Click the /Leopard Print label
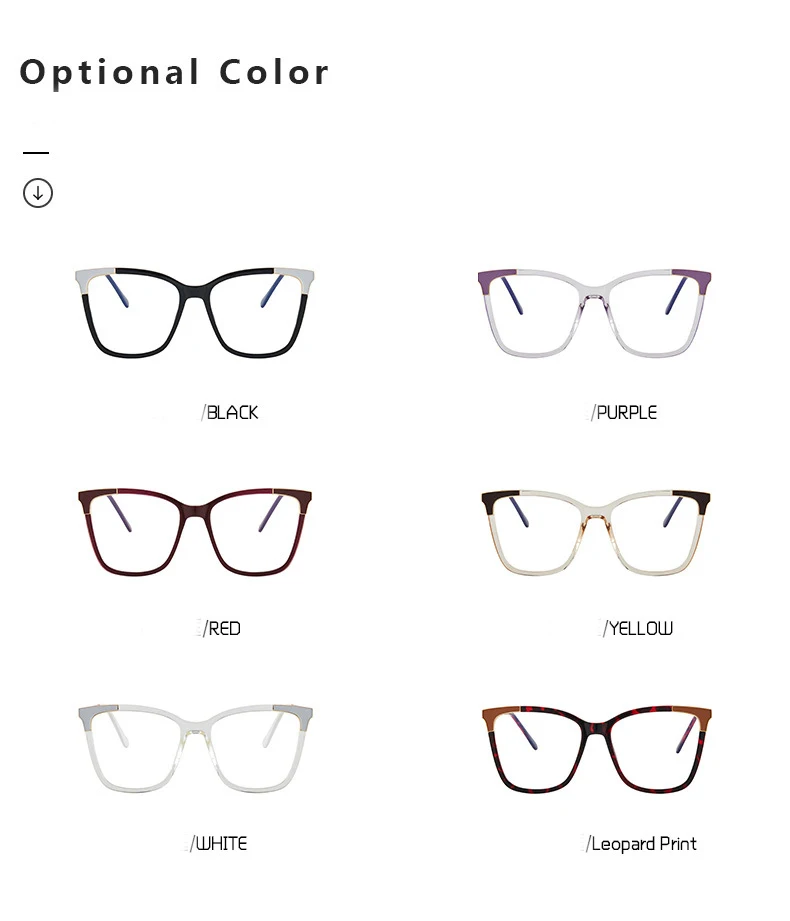 (x=641, y=844)
